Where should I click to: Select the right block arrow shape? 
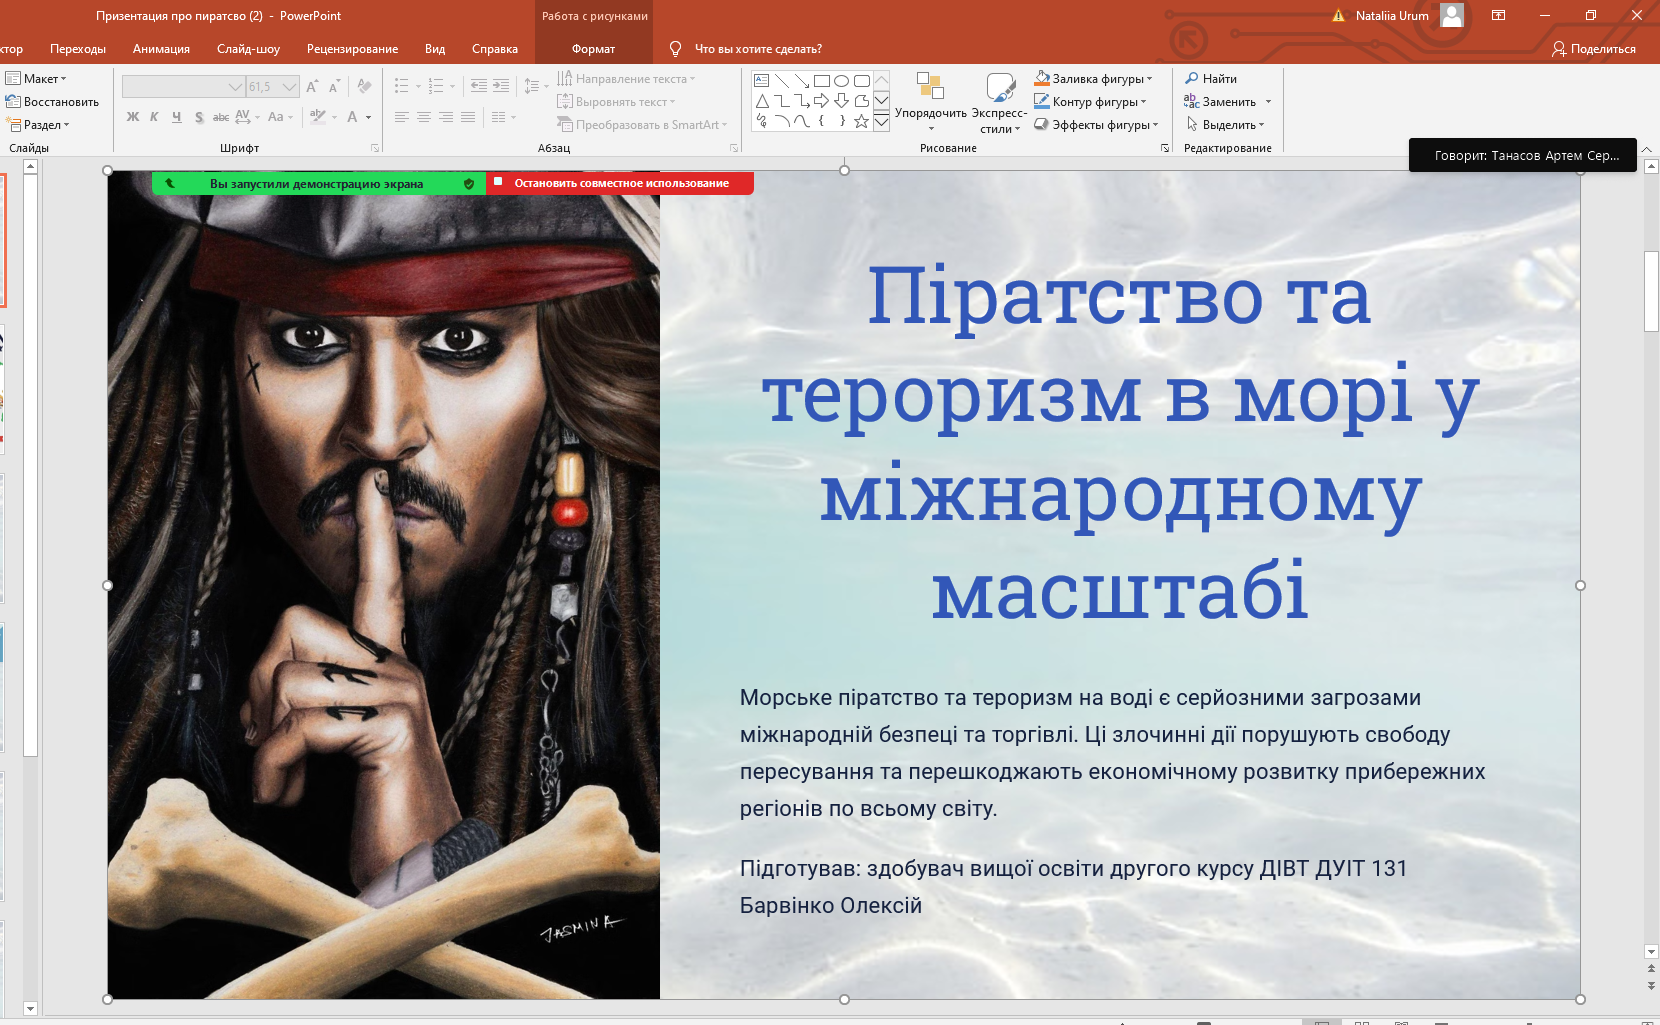point(822,101)
